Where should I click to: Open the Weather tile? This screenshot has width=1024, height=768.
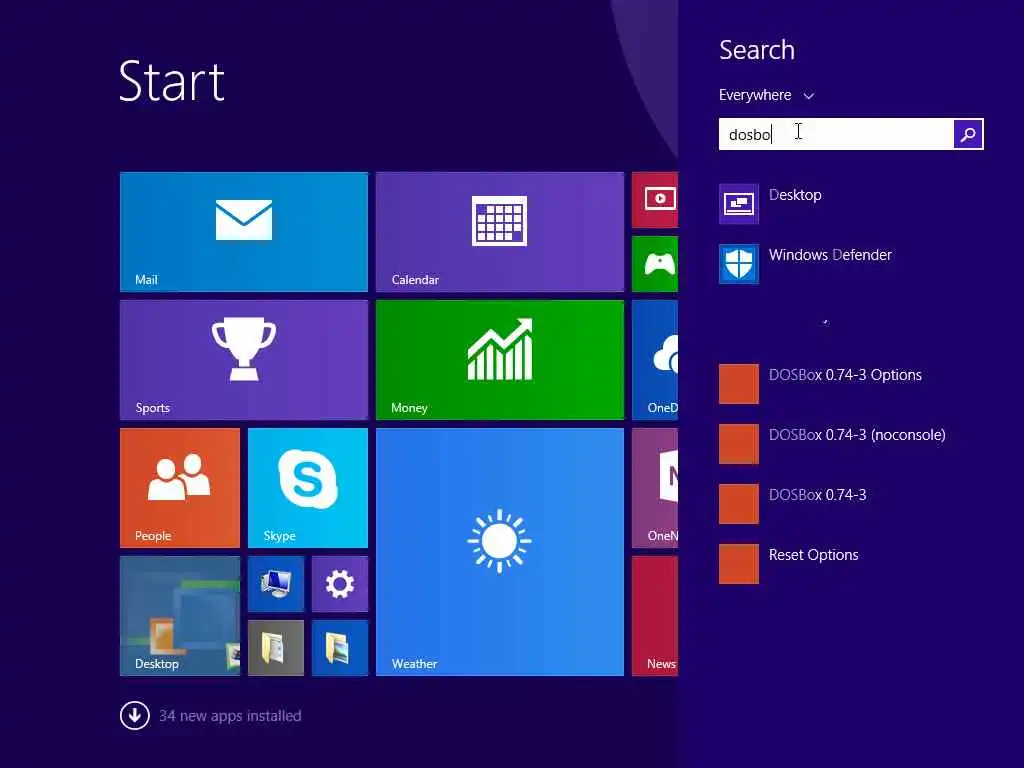click(500, 552)
